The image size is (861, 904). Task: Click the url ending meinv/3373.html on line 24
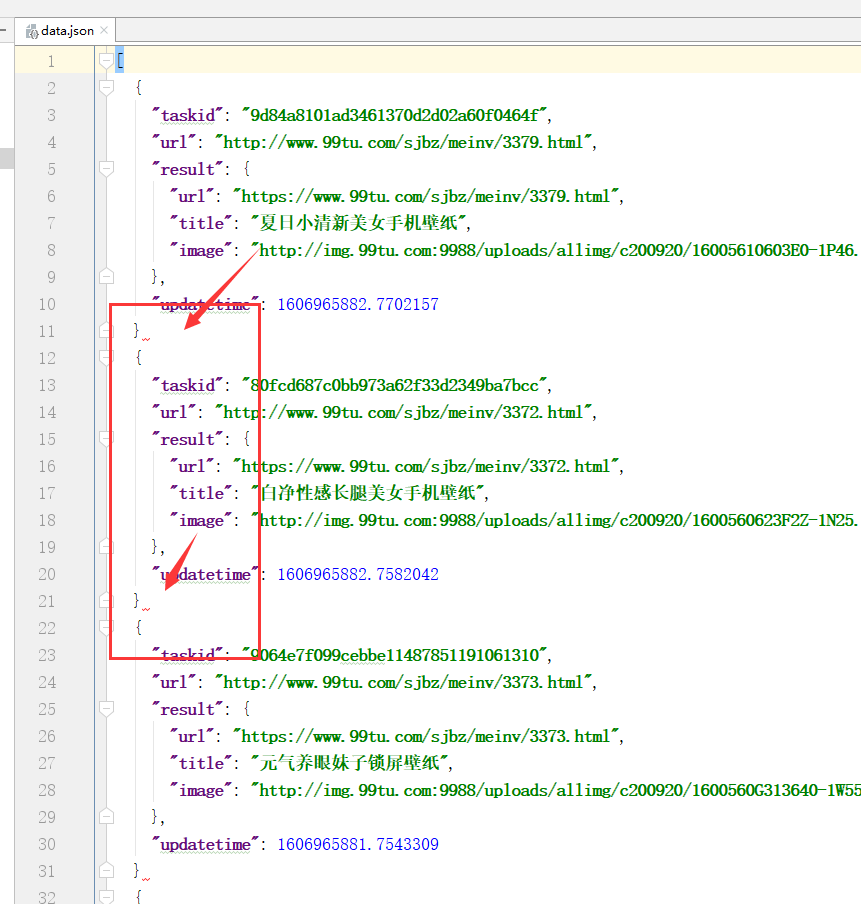pyautogui.click(x=404, y=682)
